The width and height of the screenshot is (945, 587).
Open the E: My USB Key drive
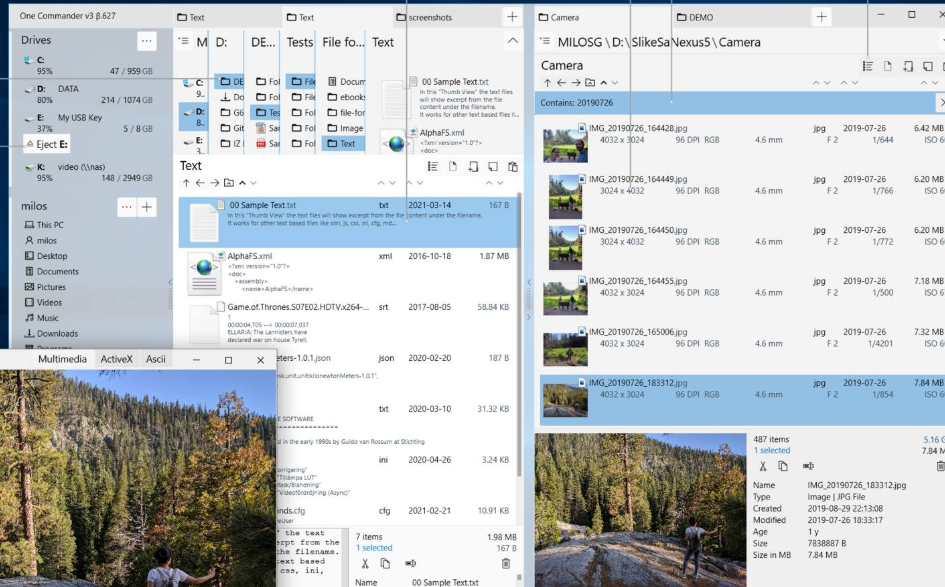pyautogui.click(x=88, y=123)
